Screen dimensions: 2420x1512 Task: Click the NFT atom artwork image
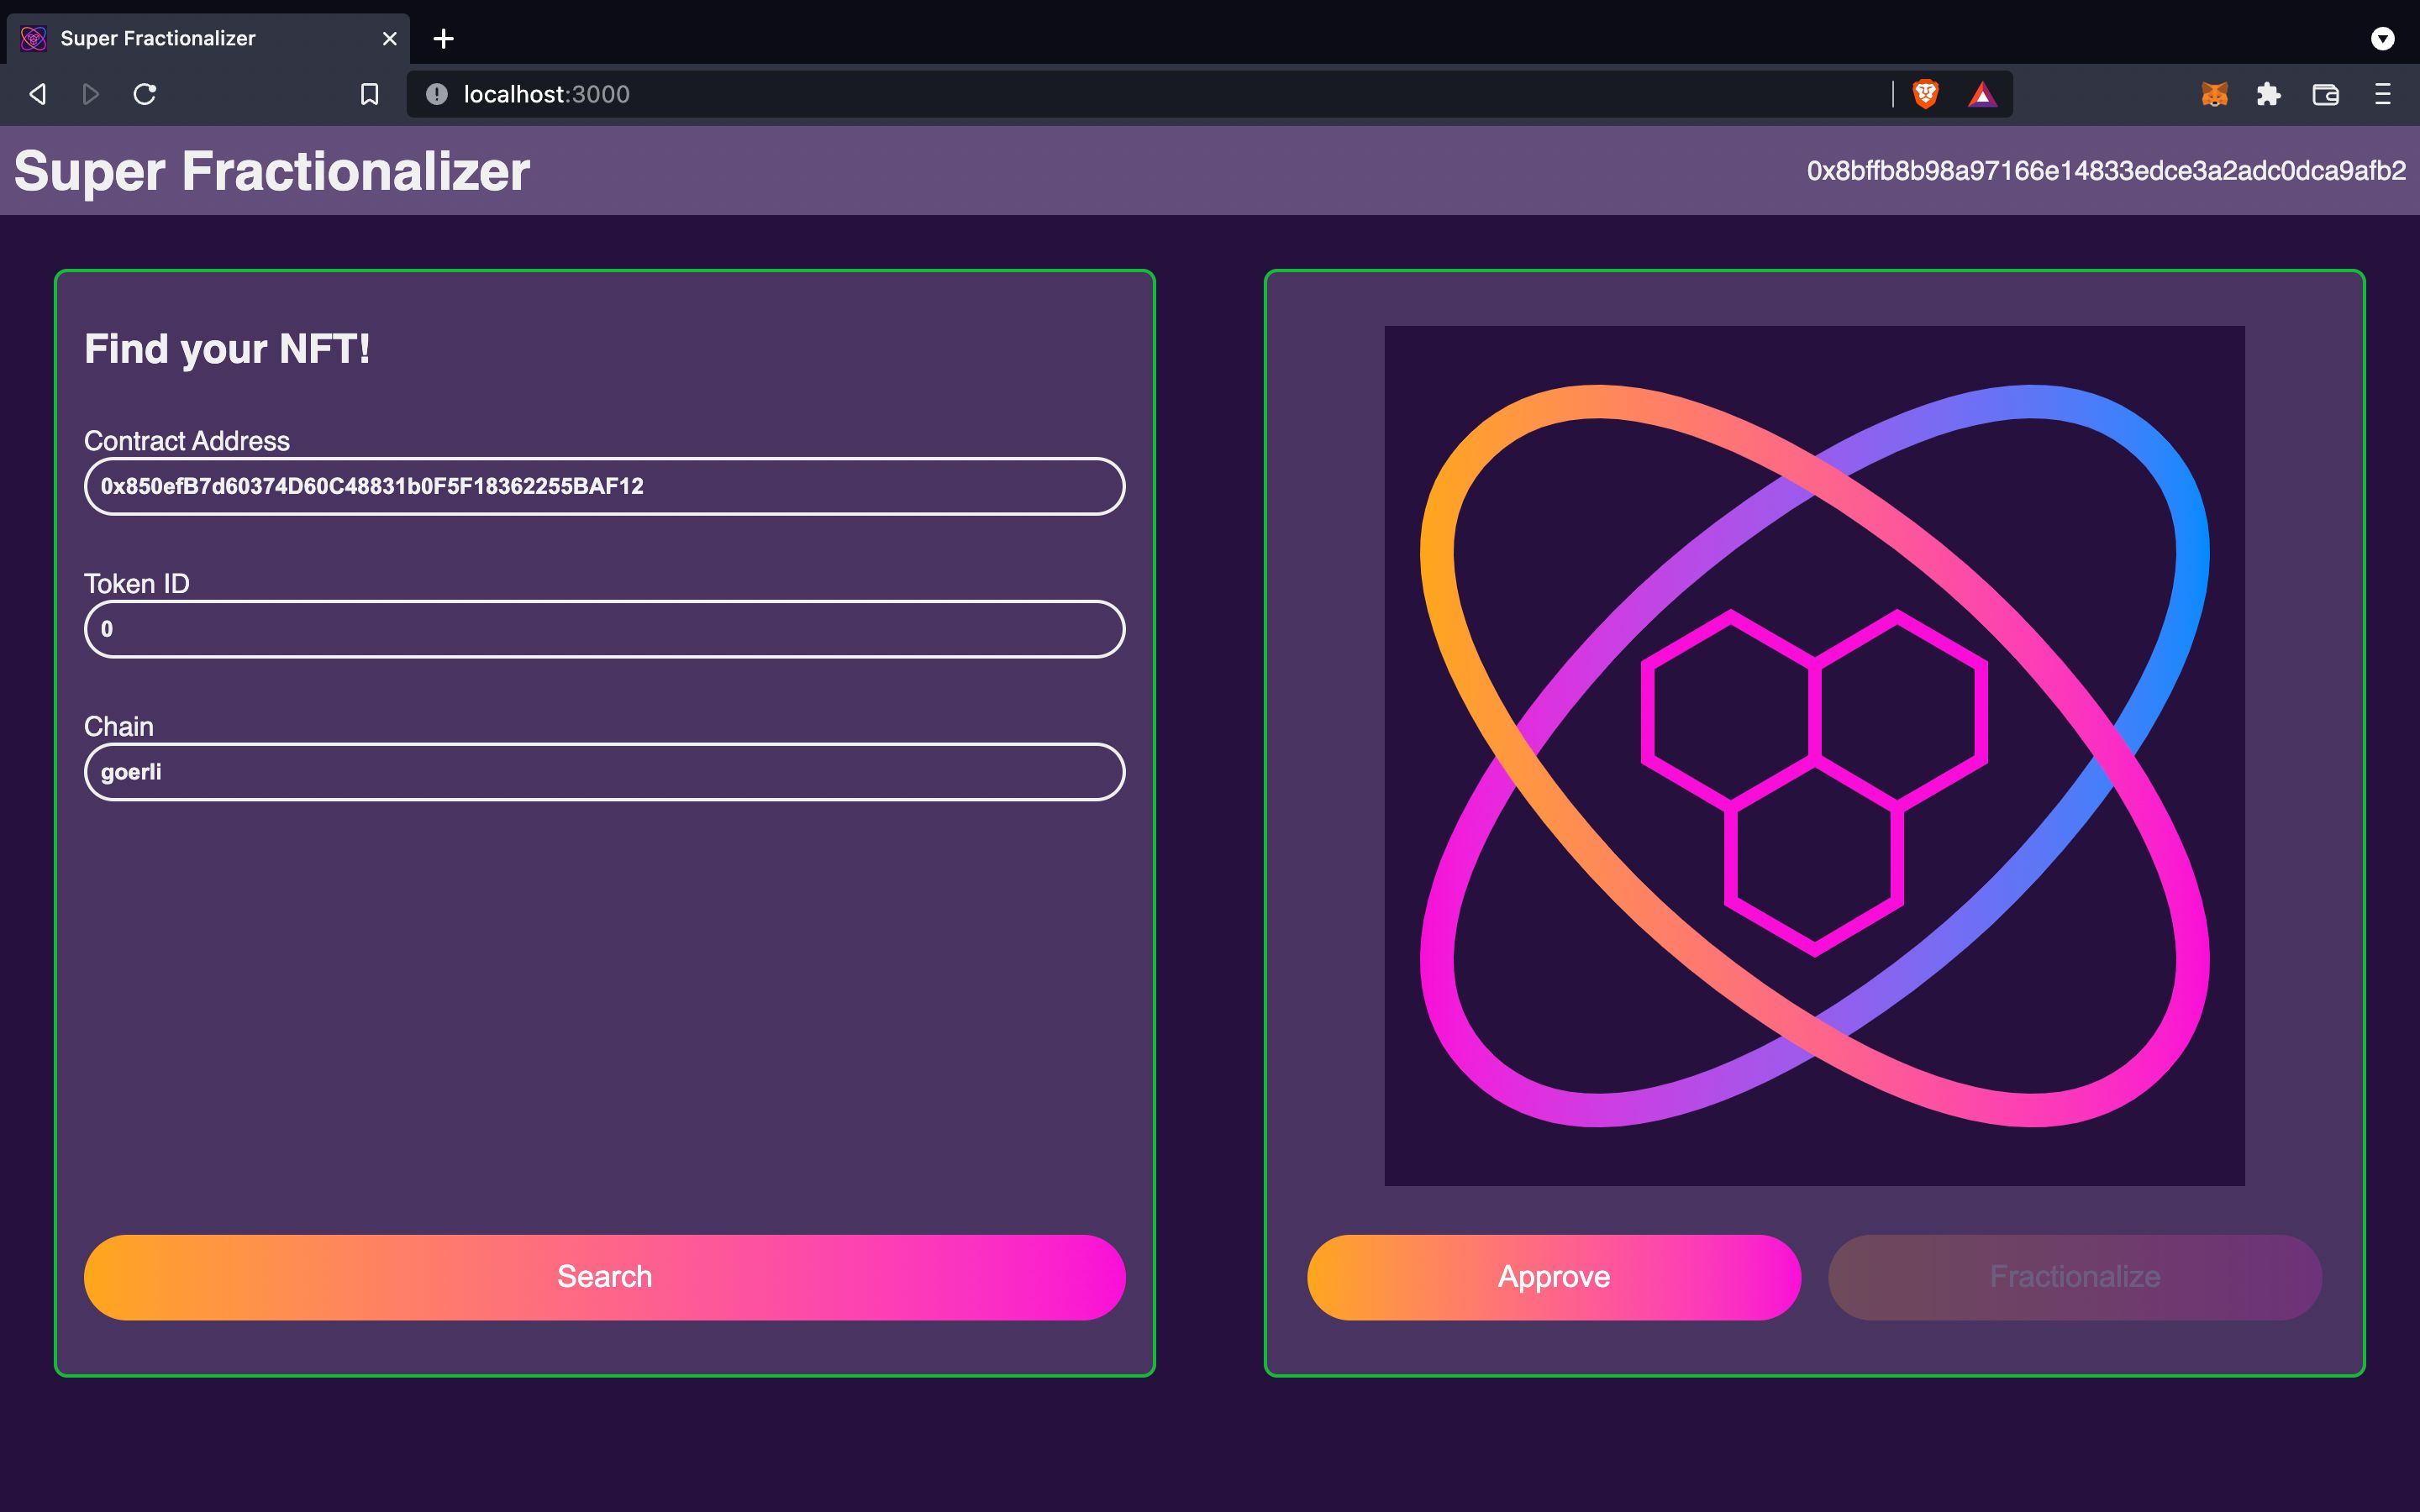(x=1815, y=756)
